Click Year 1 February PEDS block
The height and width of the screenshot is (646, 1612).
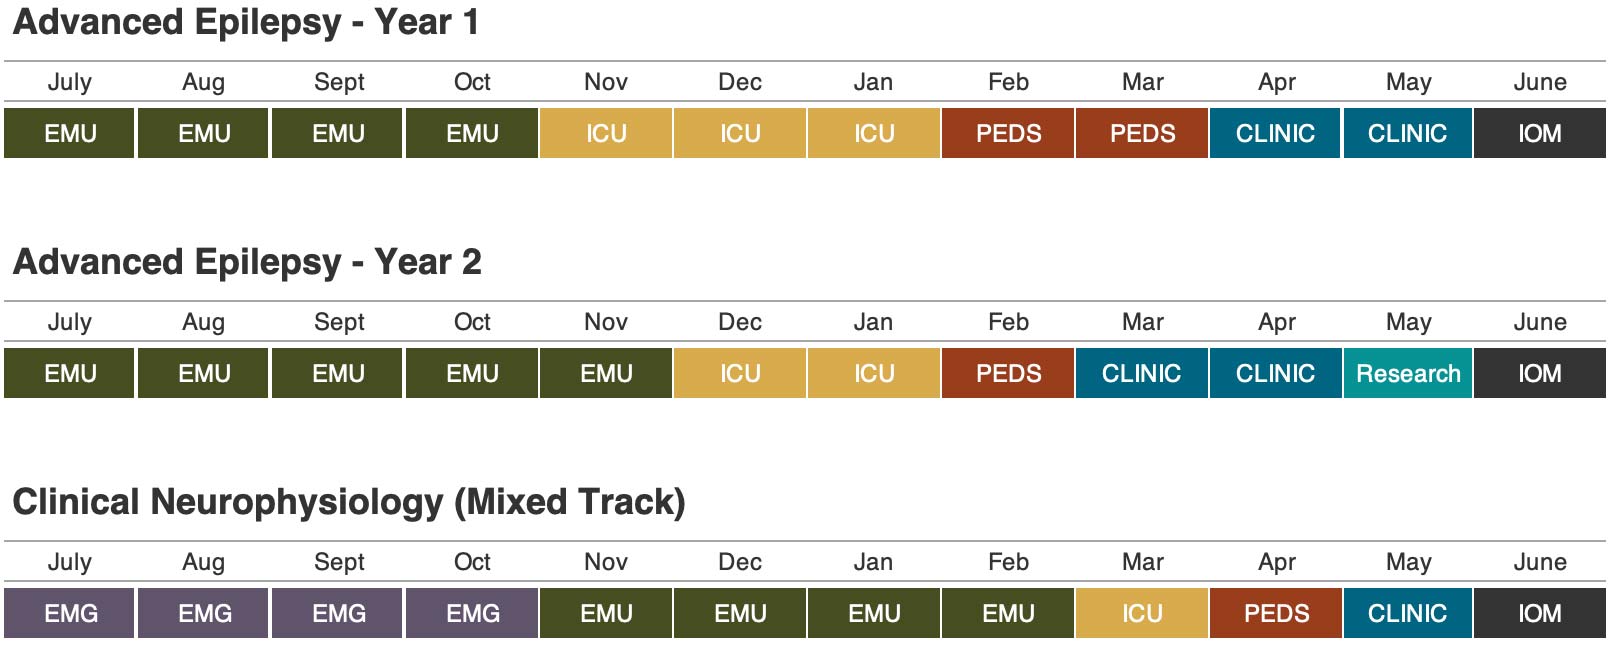(x=1008, y=133)
